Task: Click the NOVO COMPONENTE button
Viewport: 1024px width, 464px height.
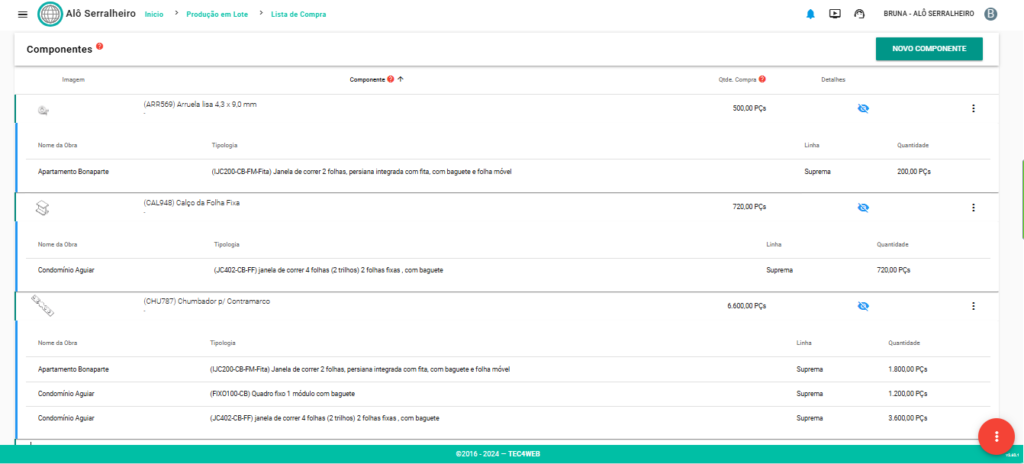Action: click(929, 49)
